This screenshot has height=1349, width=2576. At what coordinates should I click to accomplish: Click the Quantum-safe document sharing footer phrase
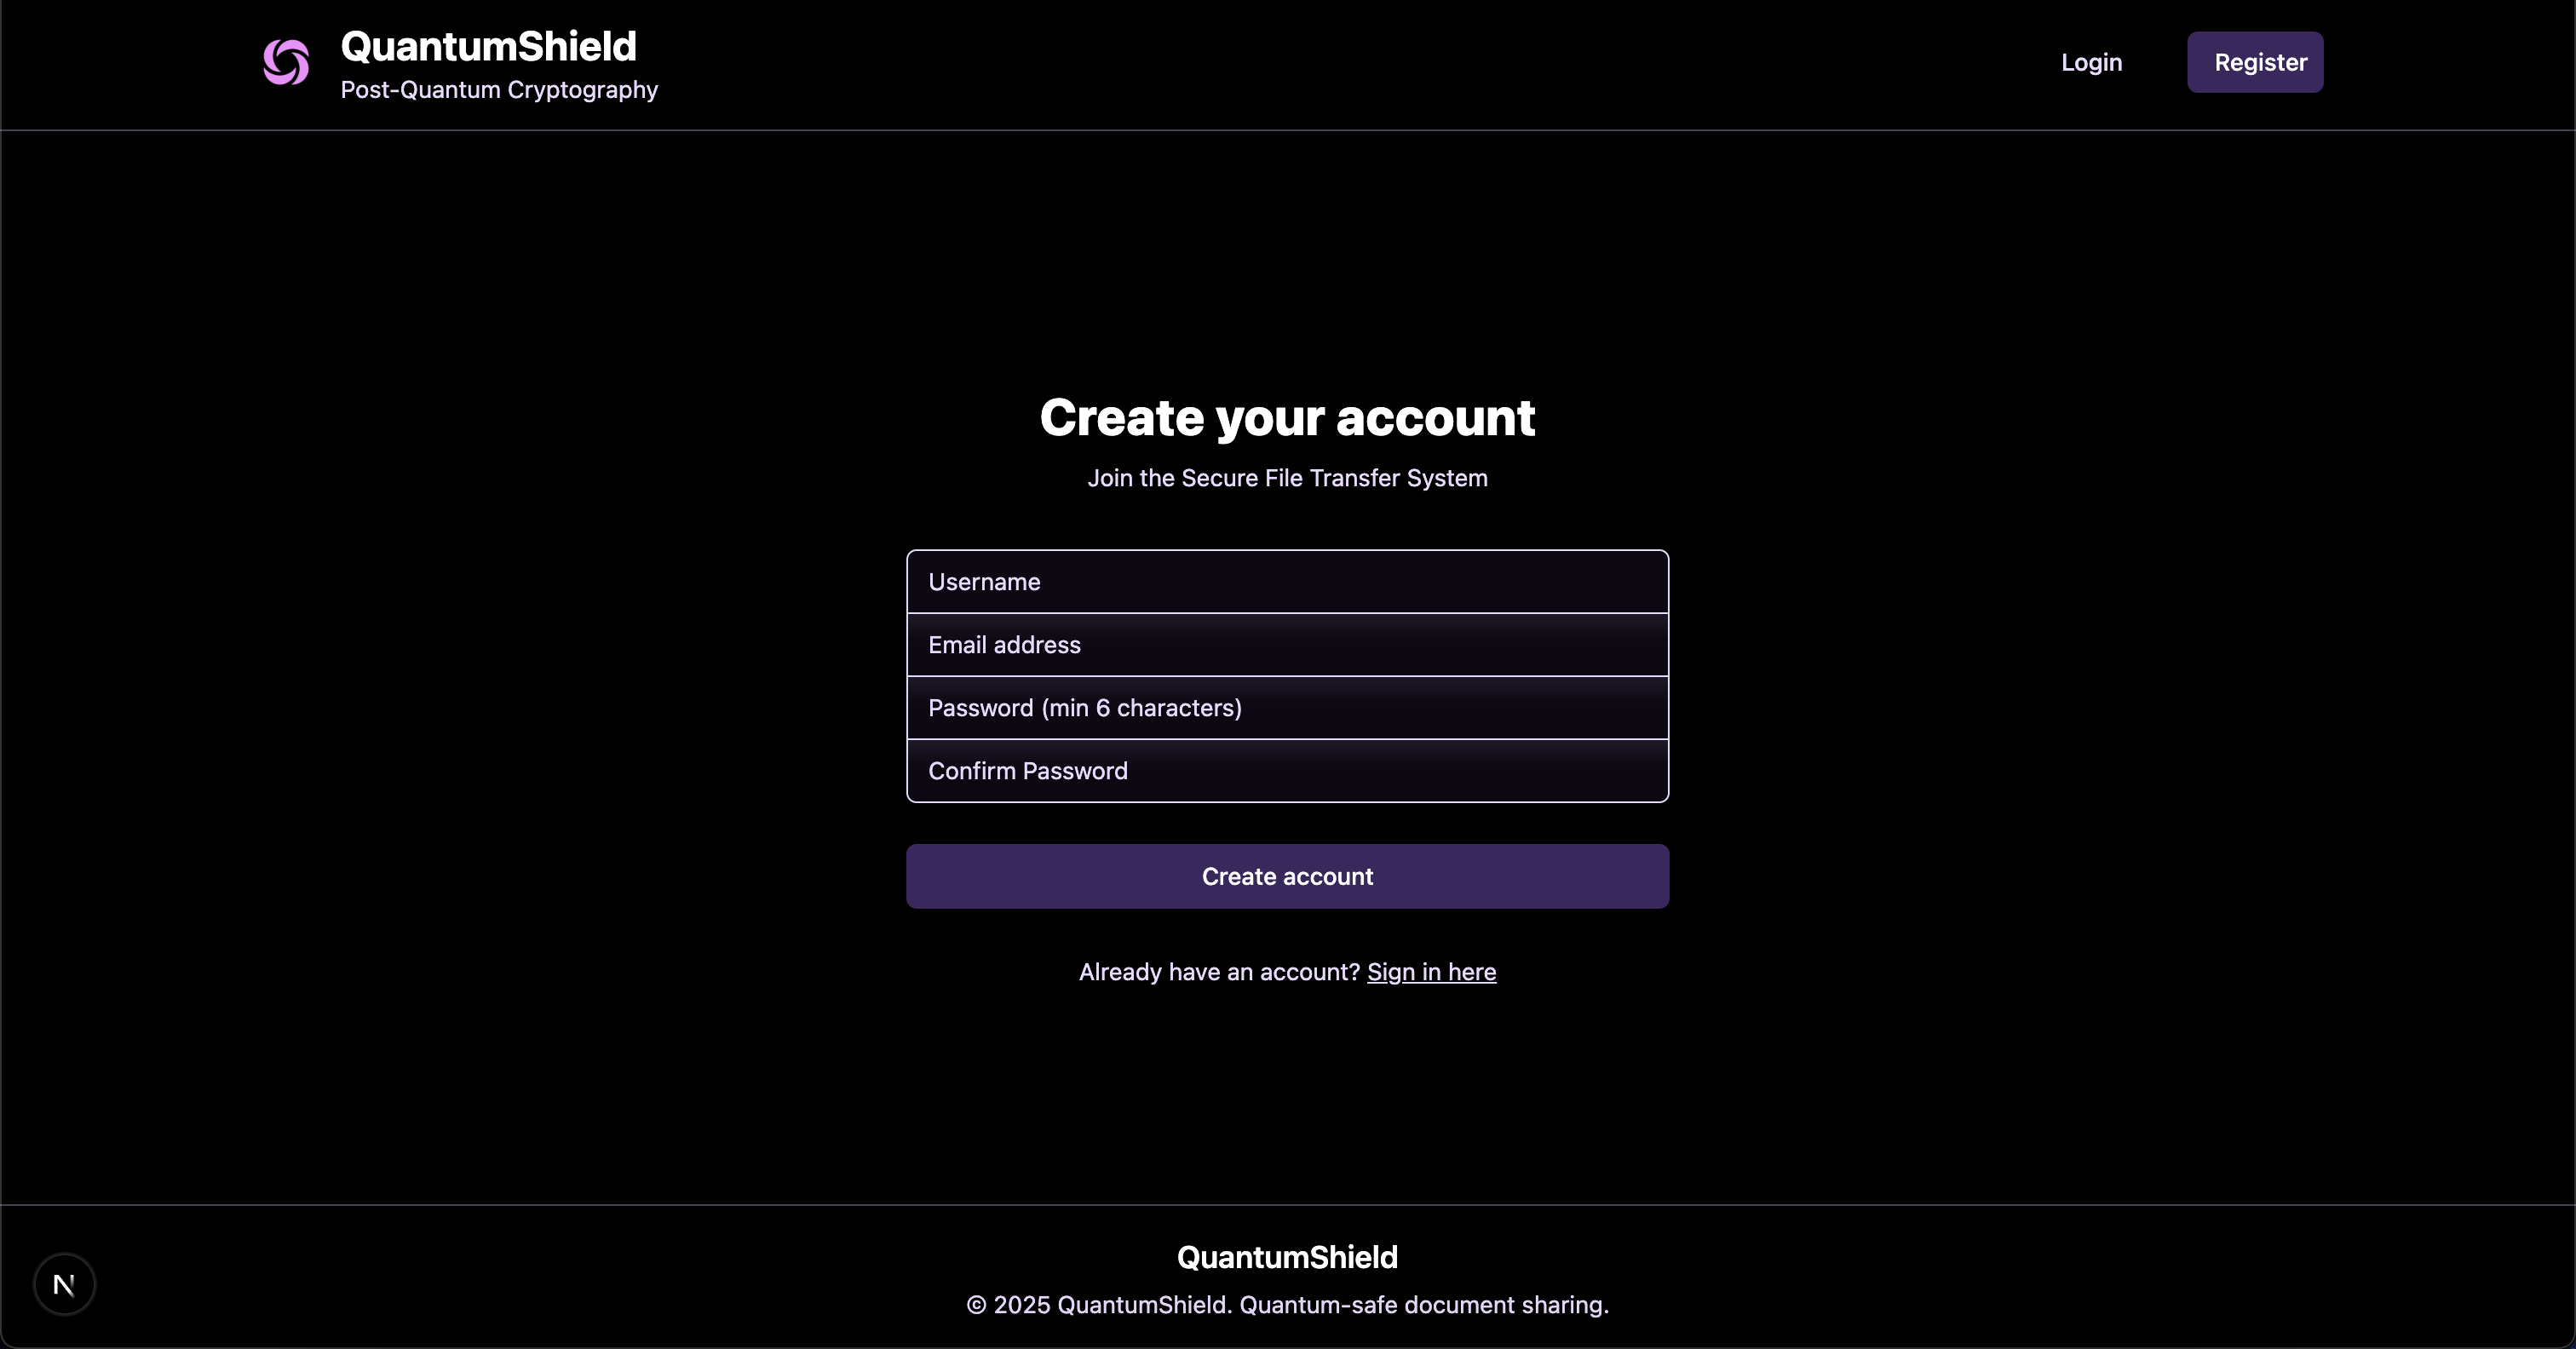pyautogui.click(x=1423, y=1305)
